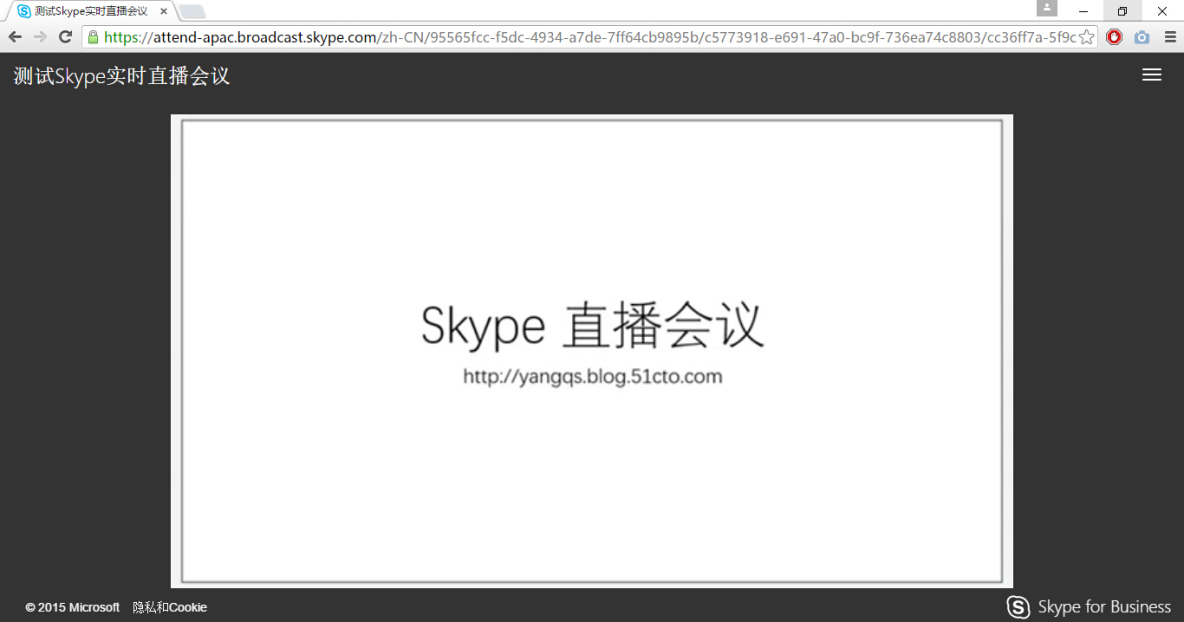This screenshot has width=1184, height=622.
Task: Click the browser forward arrow
Action: (40, 37)
